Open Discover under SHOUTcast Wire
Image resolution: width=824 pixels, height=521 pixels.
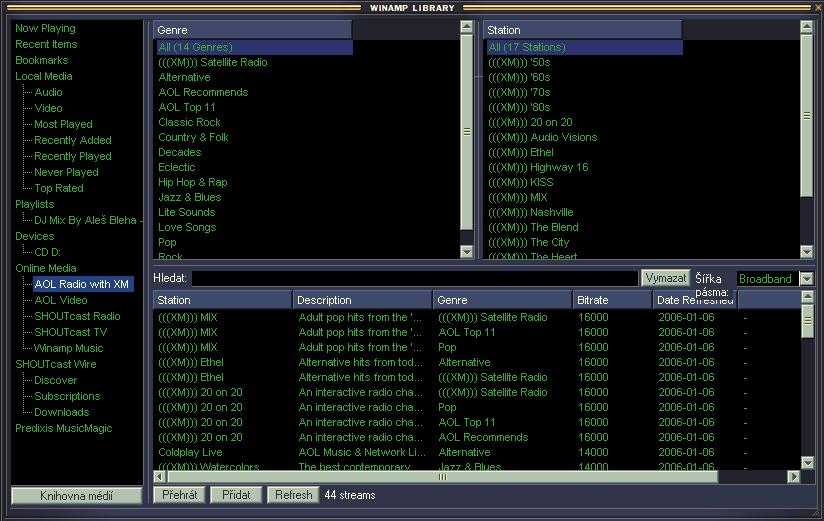click(x=55, y=380)
